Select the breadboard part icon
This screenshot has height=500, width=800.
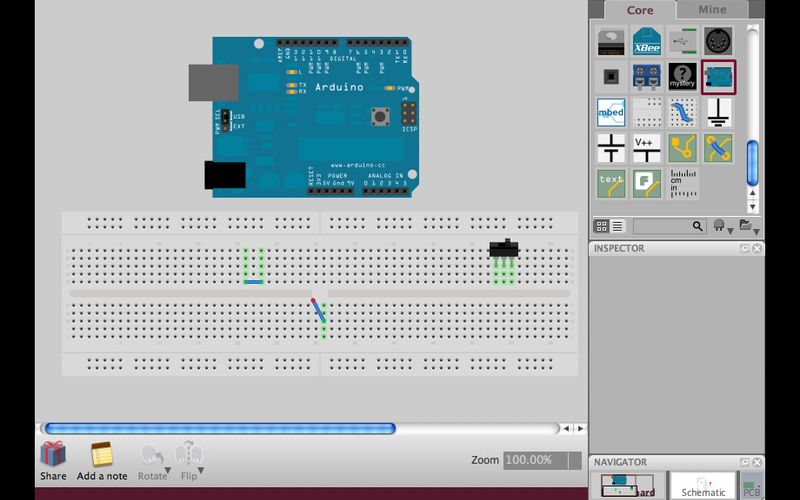point(646,113)
